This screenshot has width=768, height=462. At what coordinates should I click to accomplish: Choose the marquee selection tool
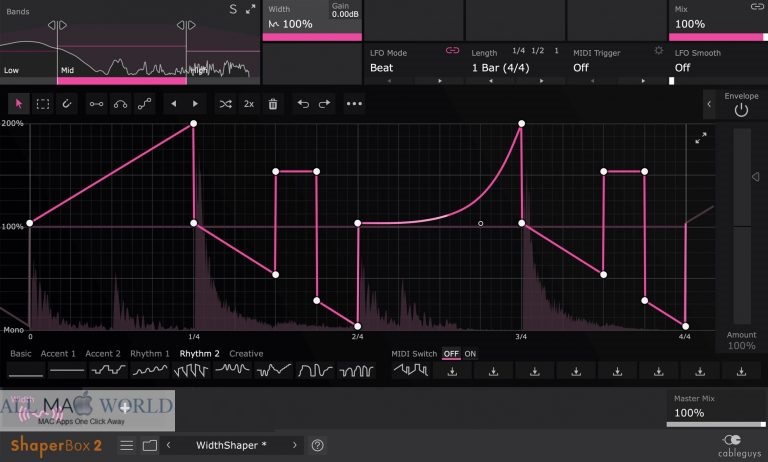pyautogui.click(x=43, y=104)
